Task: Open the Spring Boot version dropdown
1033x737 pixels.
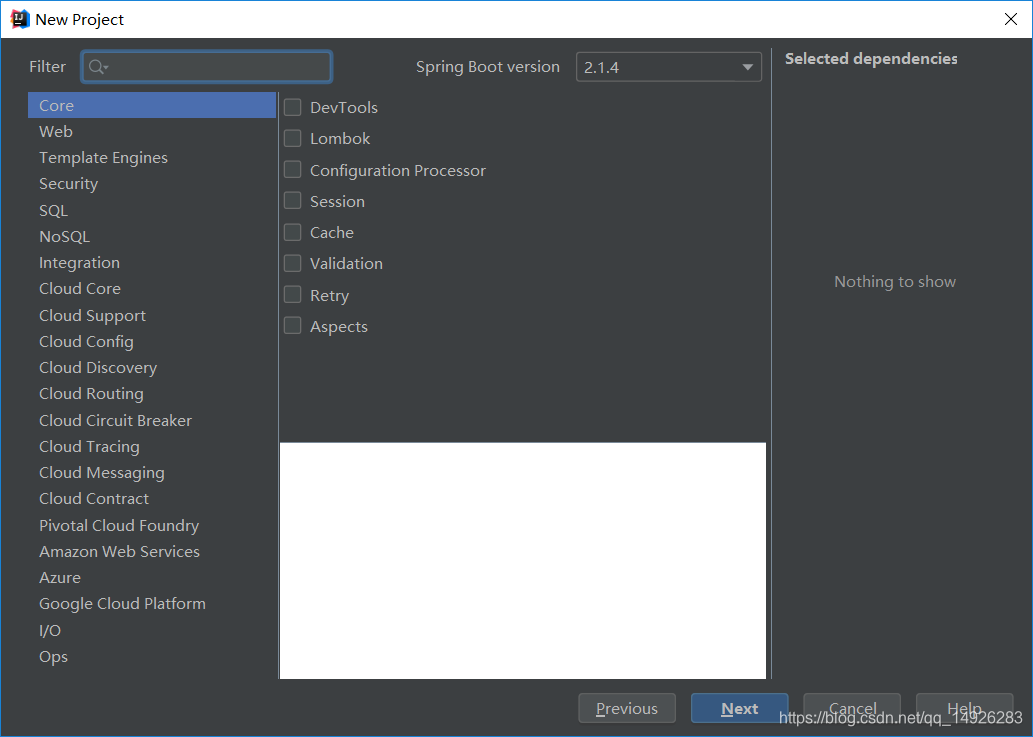Action: 669,67
